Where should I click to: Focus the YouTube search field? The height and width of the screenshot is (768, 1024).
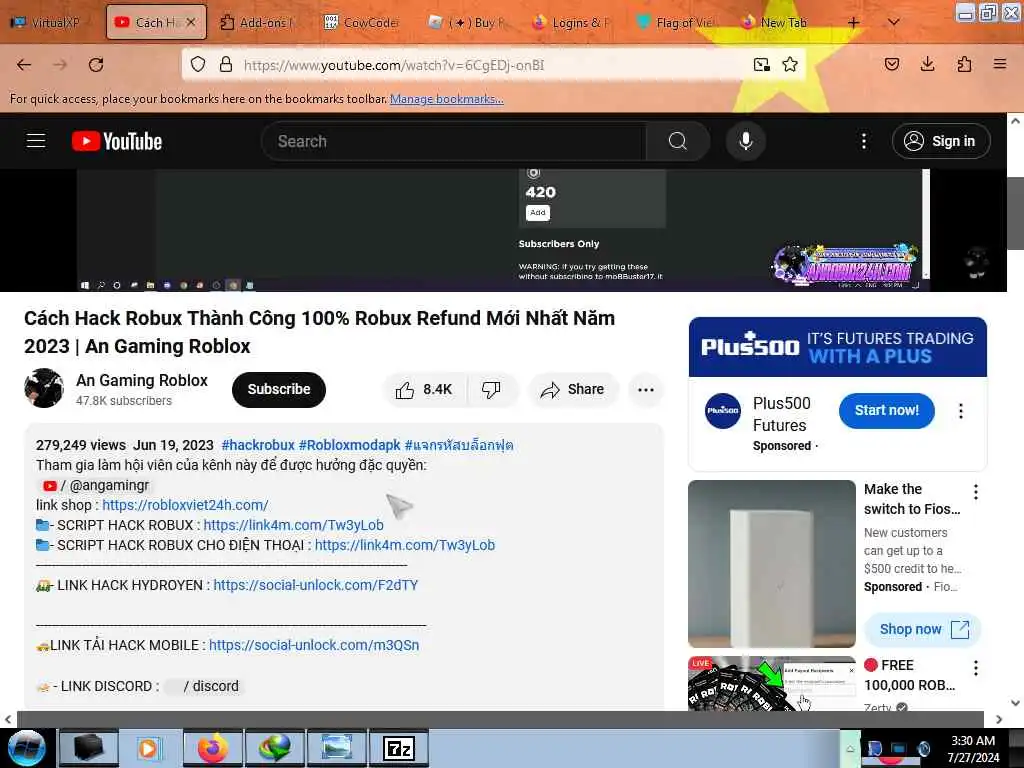(x=455, y=141)
